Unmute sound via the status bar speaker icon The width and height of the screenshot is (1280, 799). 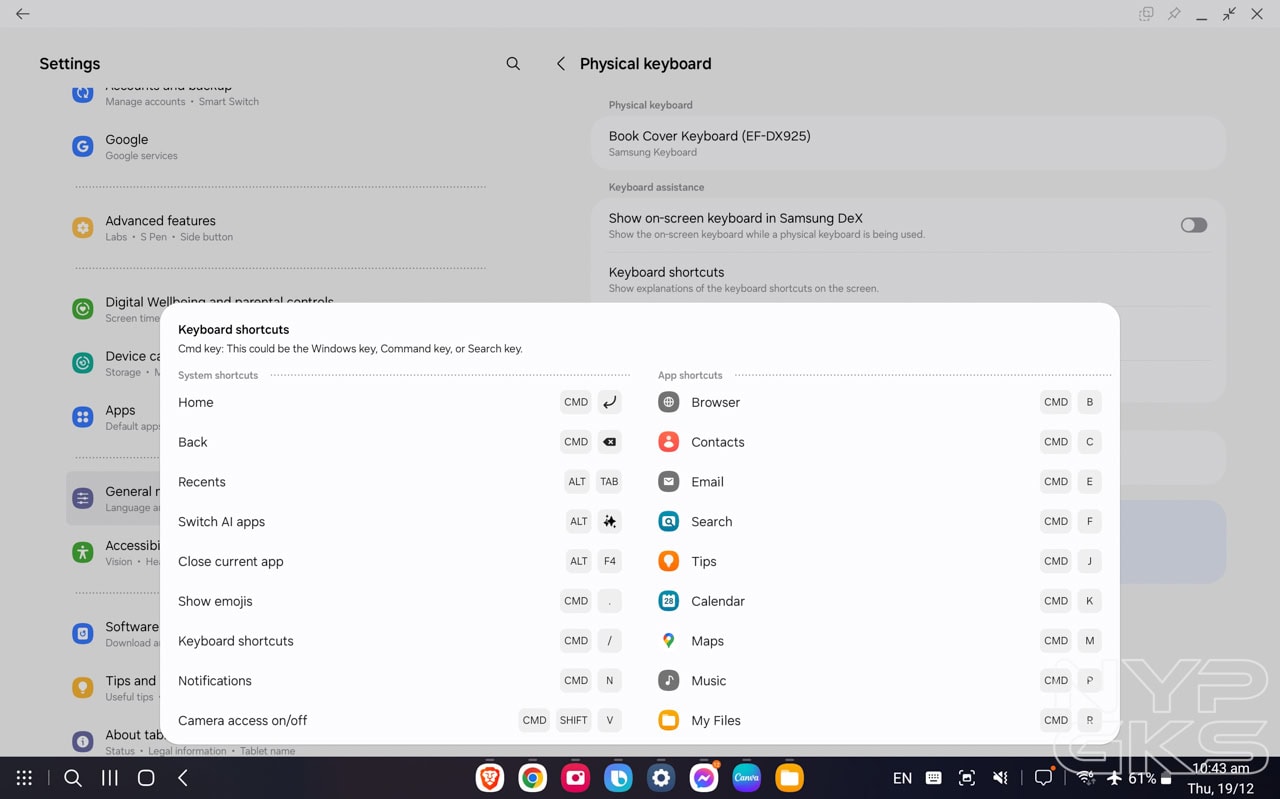click(x=999, y=777)
